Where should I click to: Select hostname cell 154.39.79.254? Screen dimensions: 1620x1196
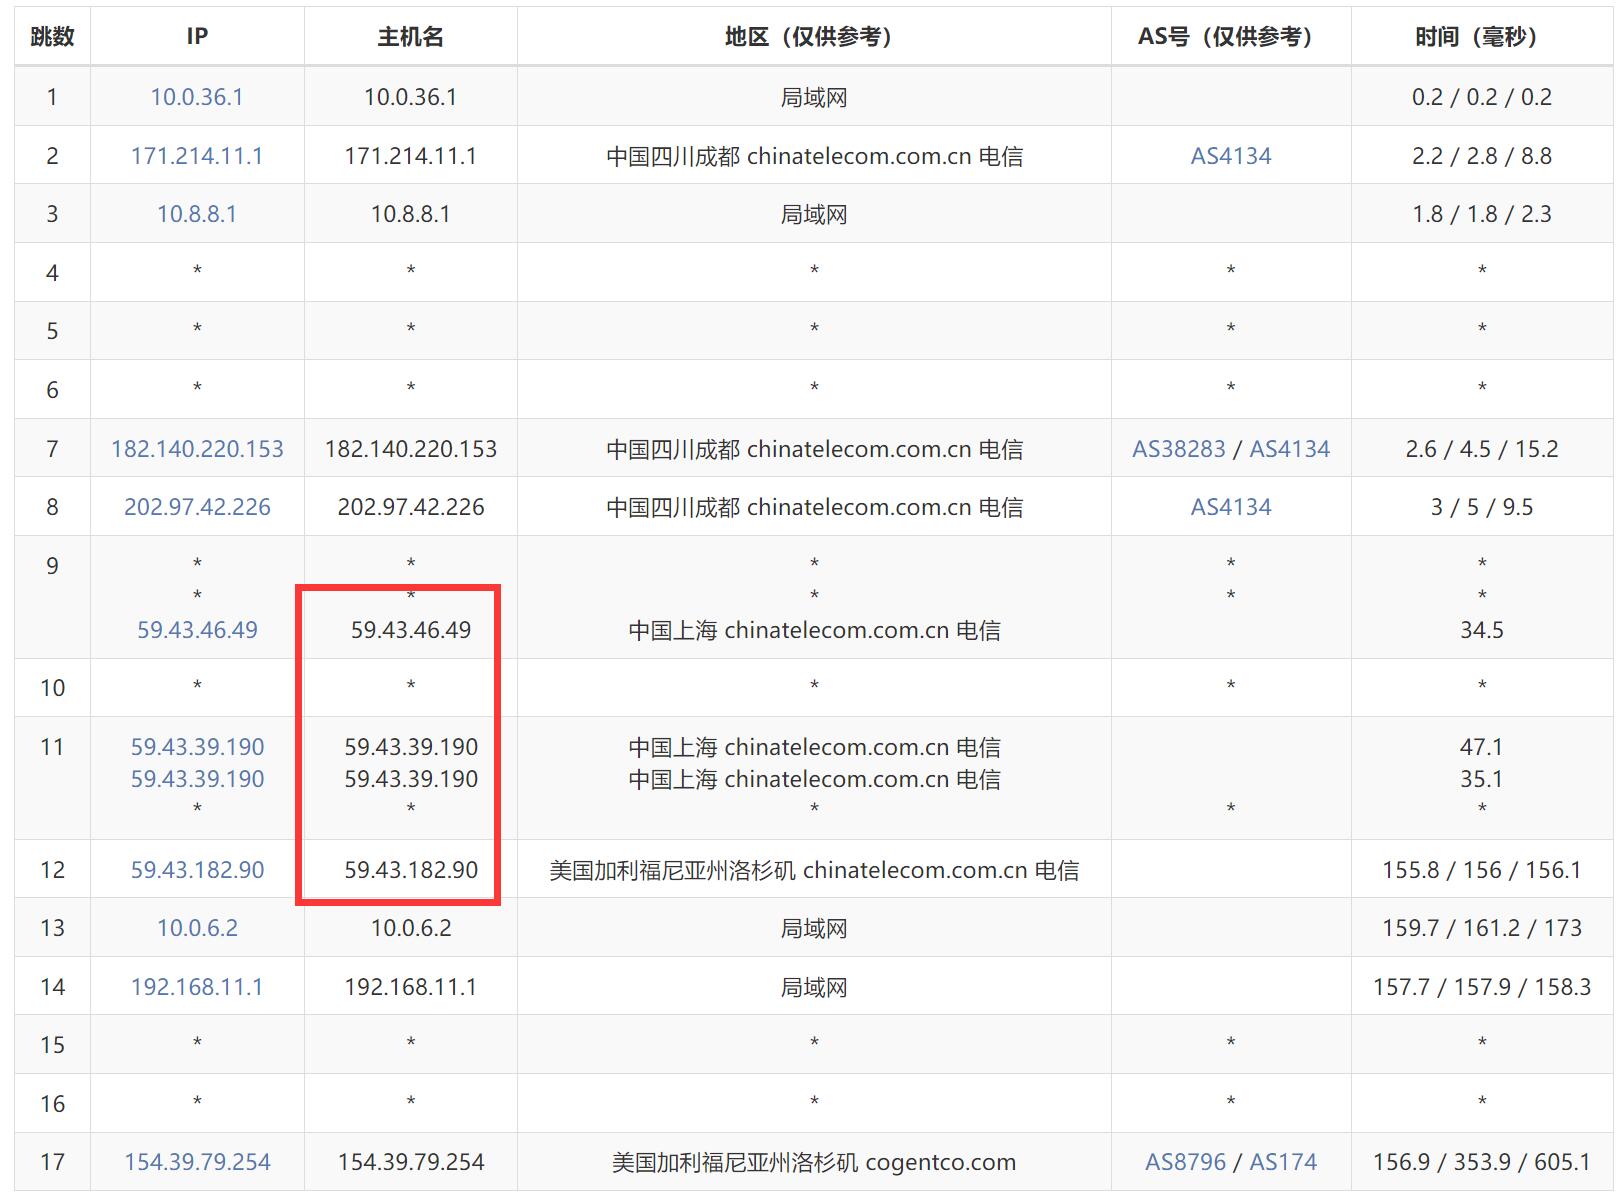point(411,1162)
